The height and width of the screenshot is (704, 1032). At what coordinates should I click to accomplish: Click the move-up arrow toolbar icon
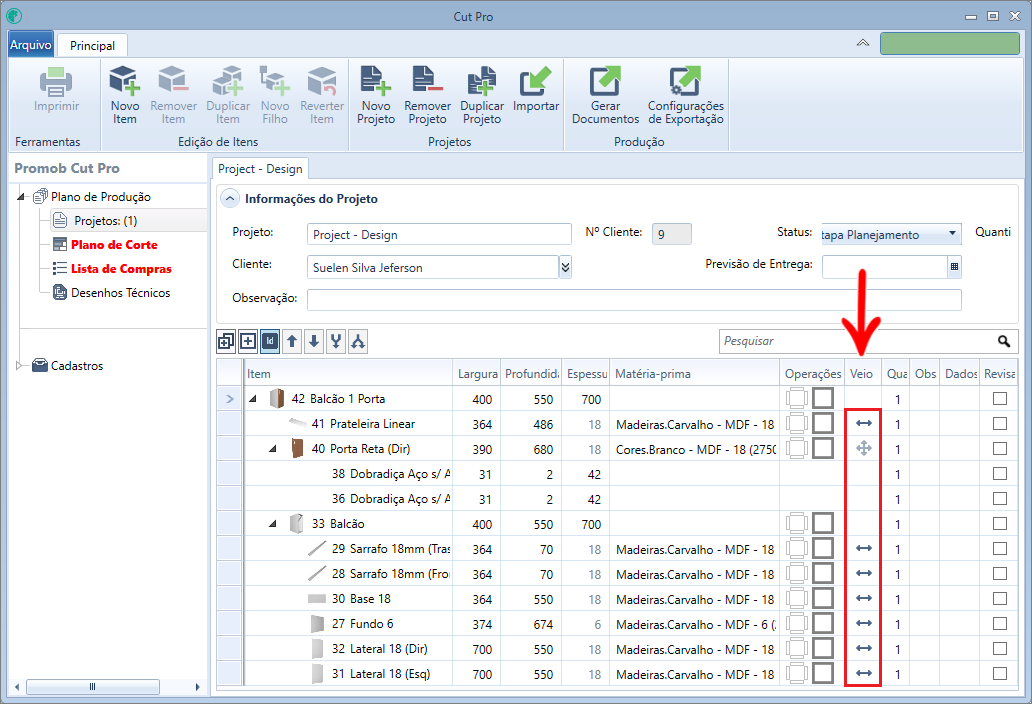pos(292,341)
